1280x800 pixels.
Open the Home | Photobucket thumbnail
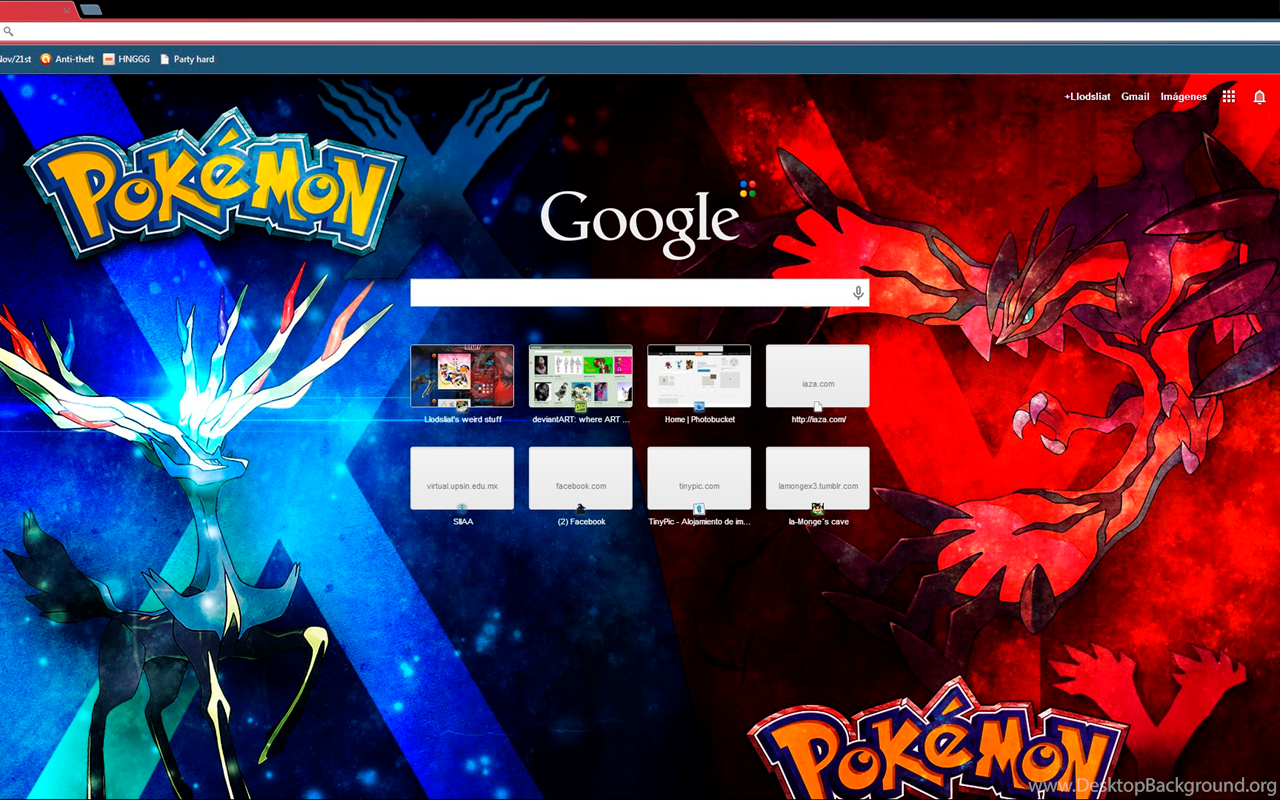(x=699, y=376)
